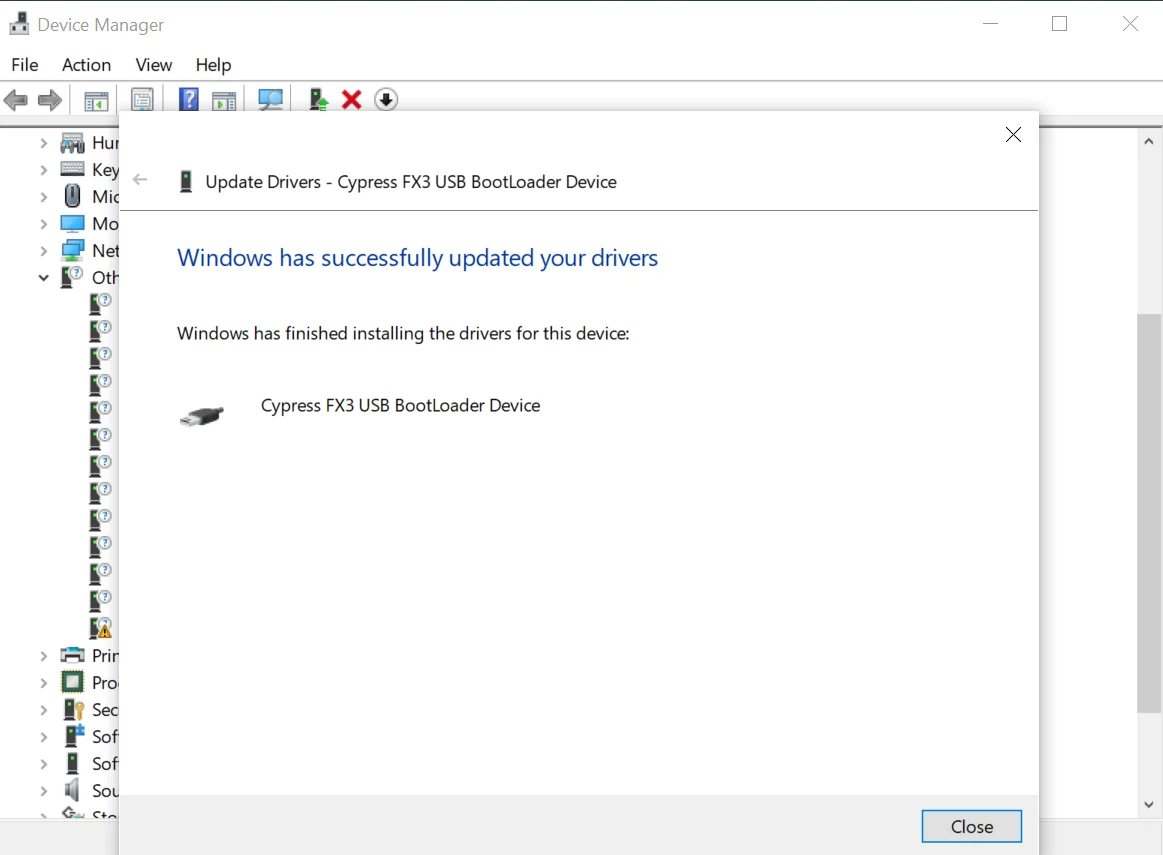Click the Device Manager title bar app icon
1163x855 pixels.
19,24
